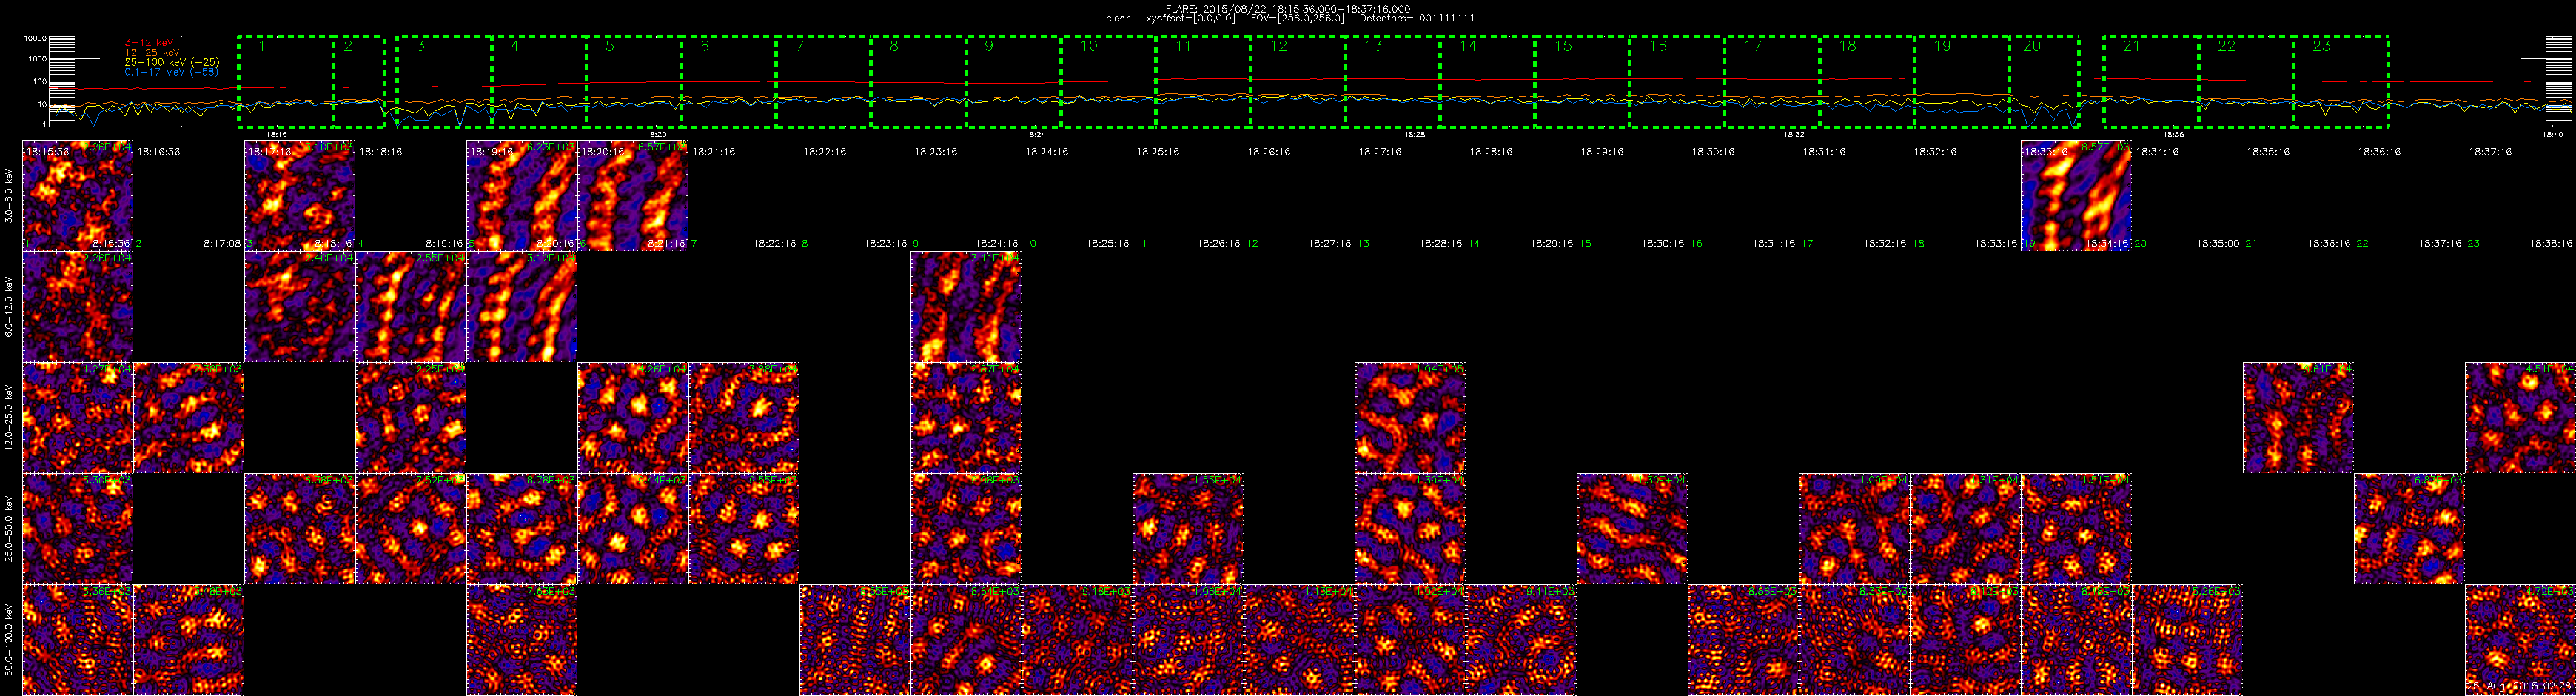Click the 18:21:16 column time label in top row
The image size is (2576, 696).
(714, 152)
